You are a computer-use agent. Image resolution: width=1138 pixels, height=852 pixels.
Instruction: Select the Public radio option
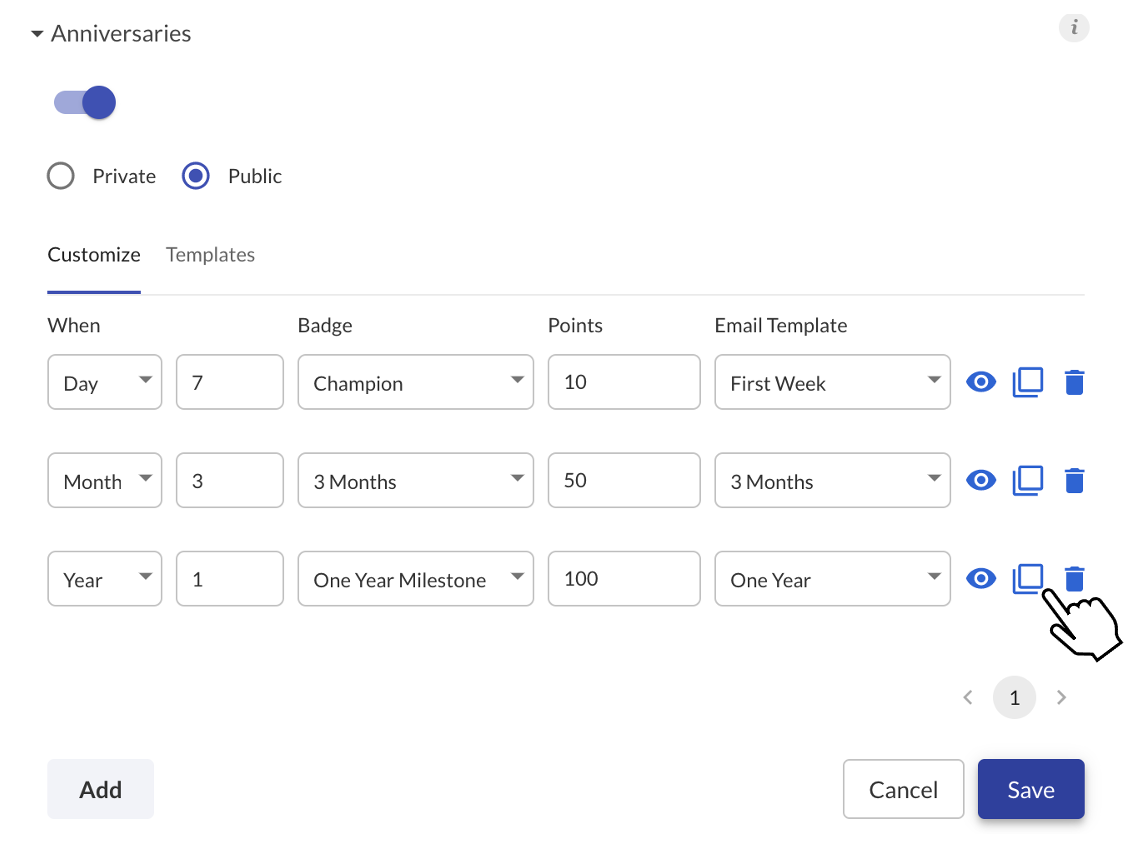[x=196, y=176]
